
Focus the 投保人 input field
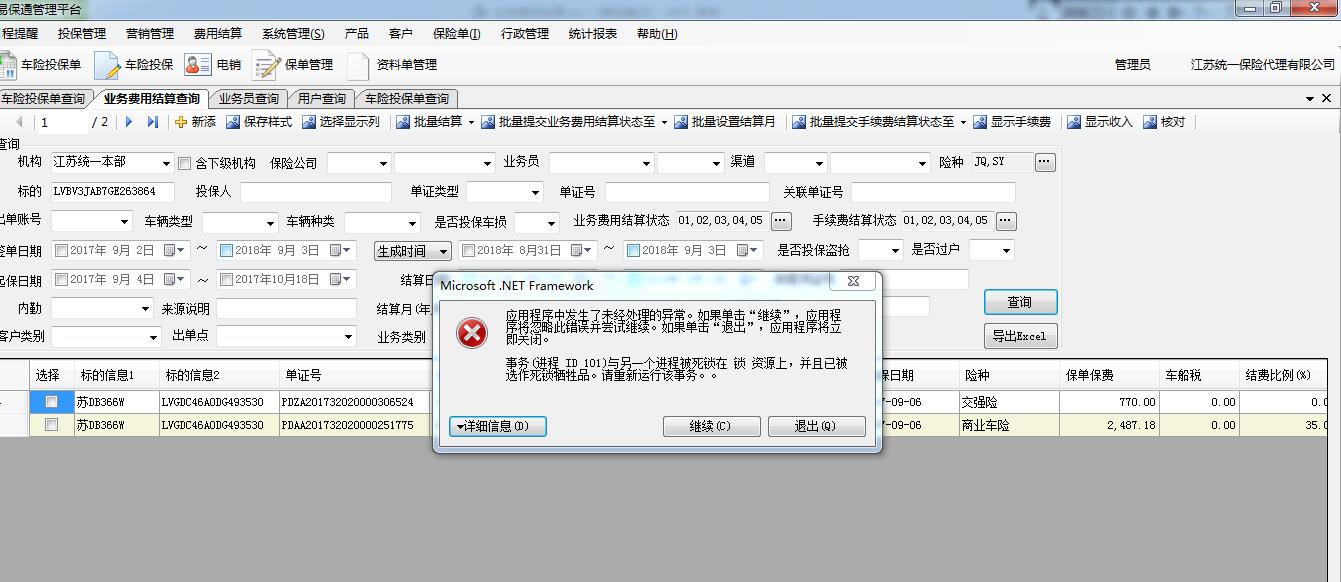tap(316, 192)
